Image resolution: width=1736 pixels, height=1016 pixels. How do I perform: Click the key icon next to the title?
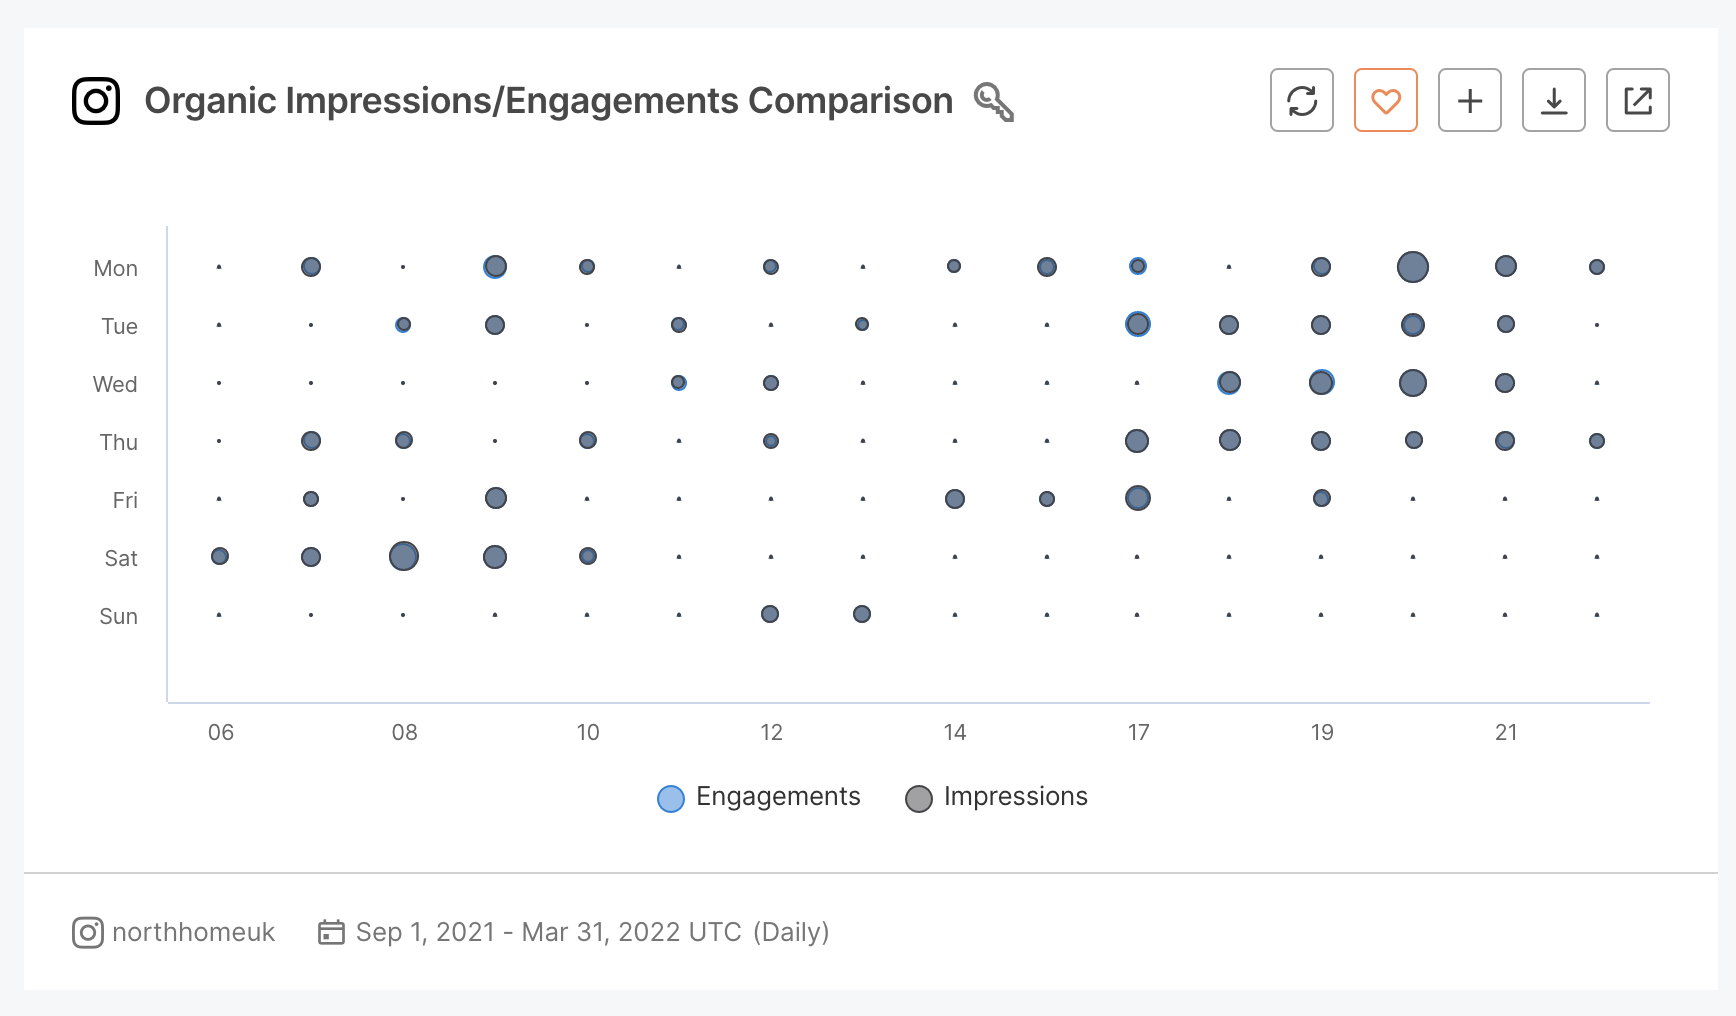pyautogui.click(x=995, y=102)
